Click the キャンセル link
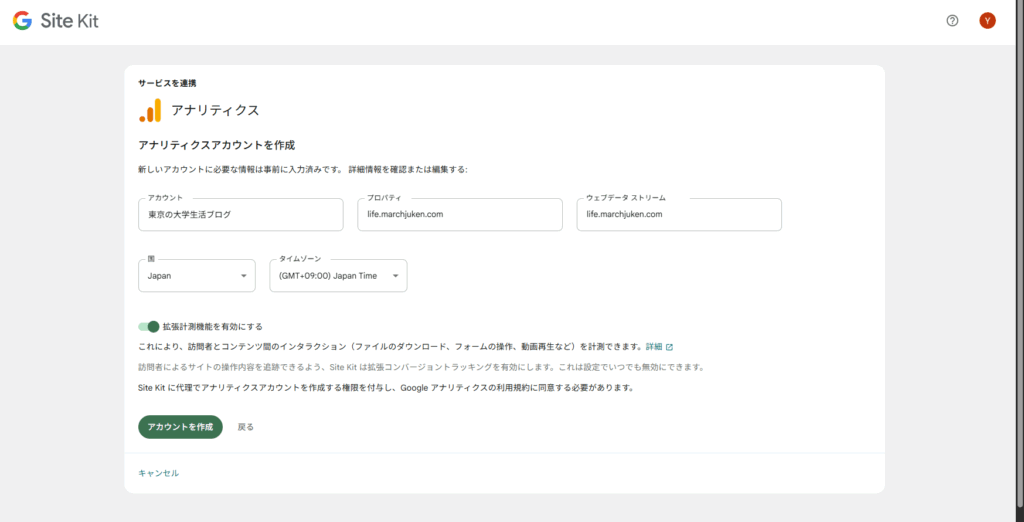Image resolution: width=1024 pixels, height=522 pixels. point(159,473)
